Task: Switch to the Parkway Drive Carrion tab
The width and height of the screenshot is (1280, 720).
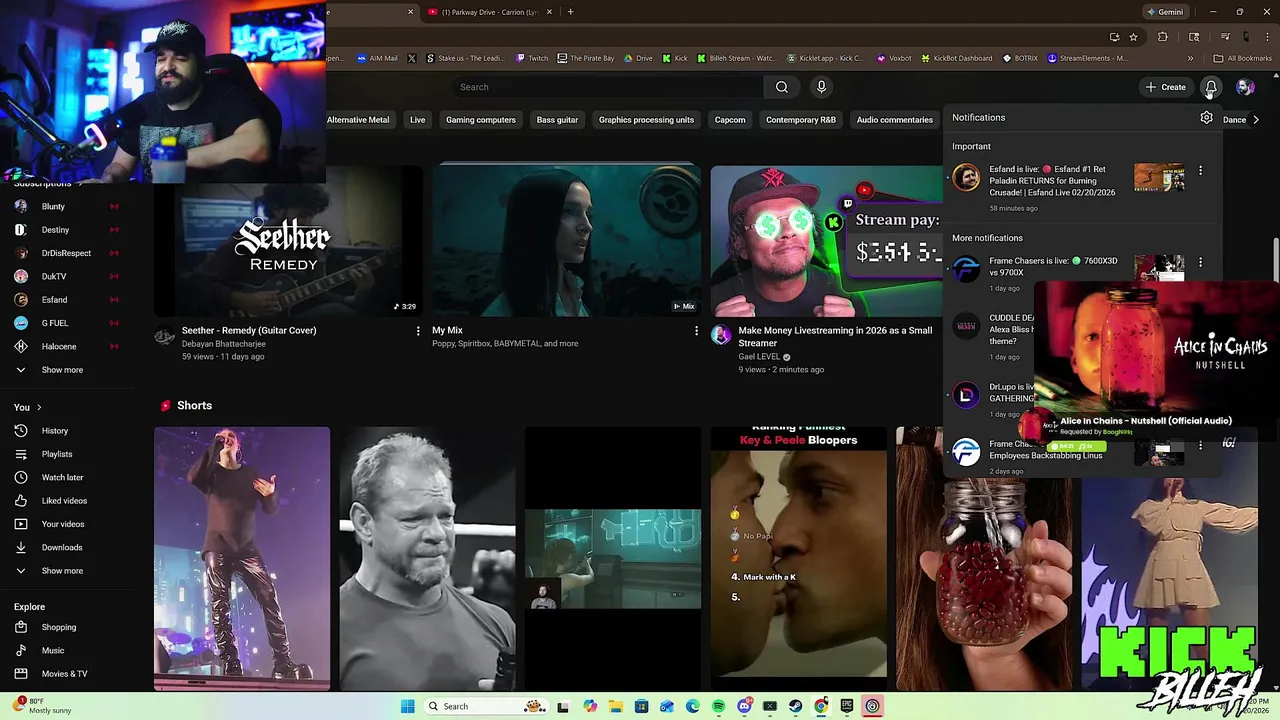Action: tap(489, 12)
